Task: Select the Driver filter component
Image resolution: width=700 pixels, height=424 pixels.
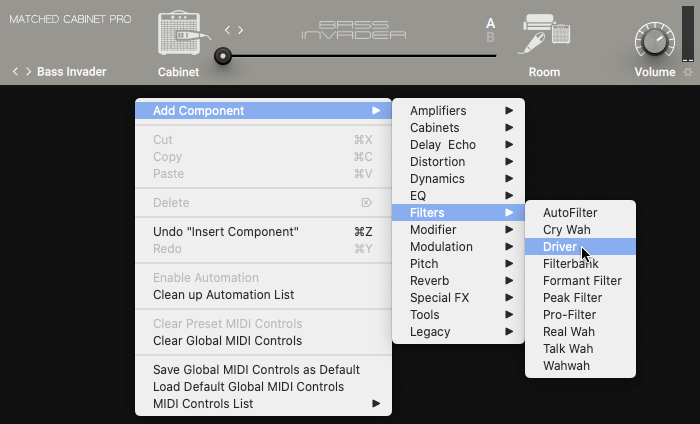Action: pyautogui.click(x=580, y=246)
